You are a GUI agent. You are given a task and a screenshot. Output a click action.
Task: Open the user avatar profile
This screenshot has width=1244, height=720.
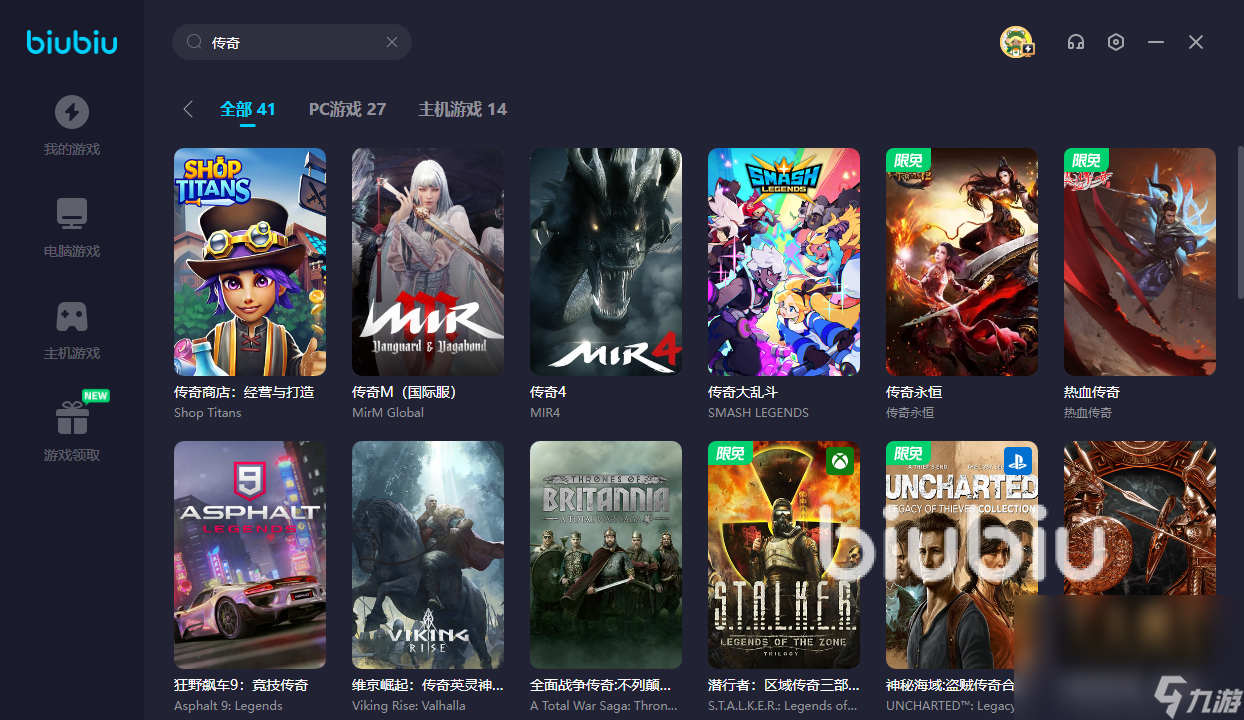[x=1016, y=42]
